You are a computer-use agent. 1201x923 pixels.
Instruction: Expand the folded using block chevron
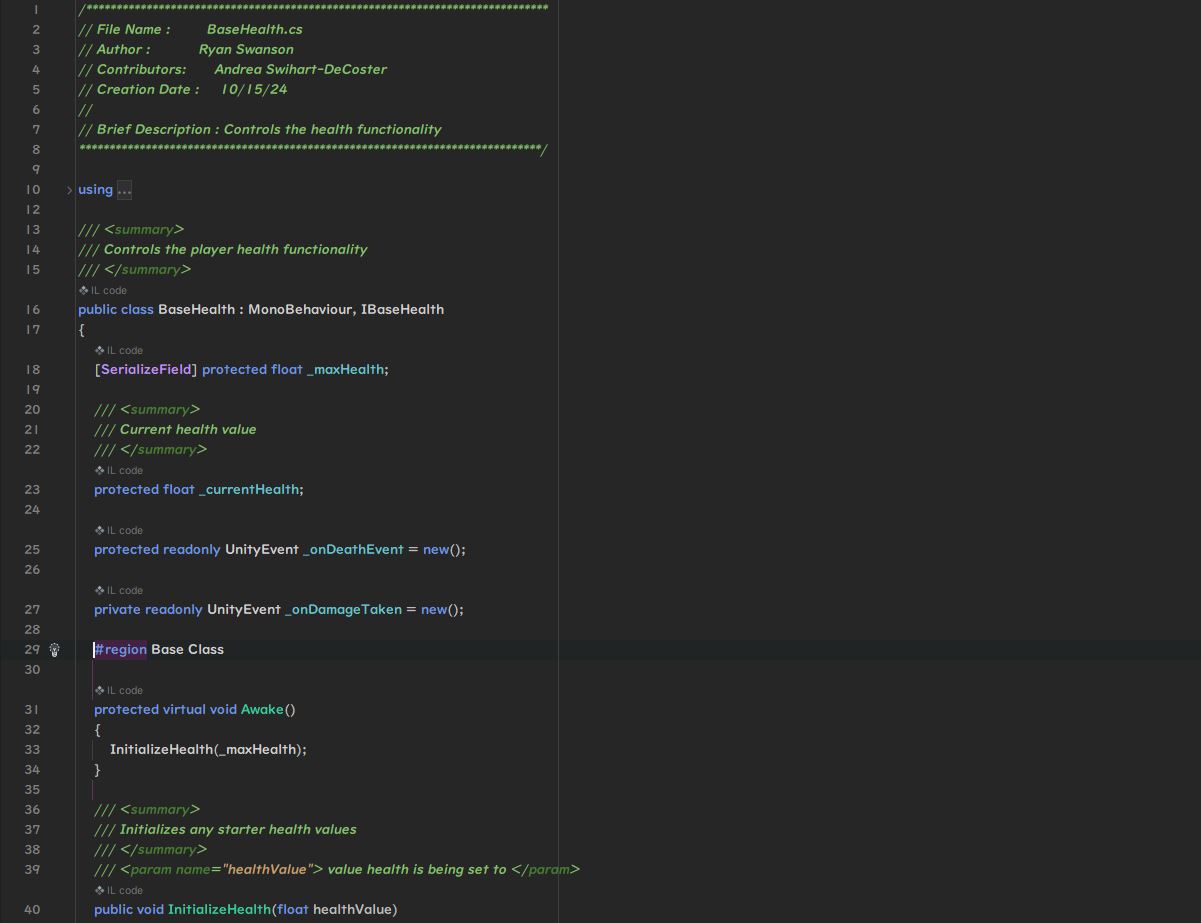click(x=69, y=190)
